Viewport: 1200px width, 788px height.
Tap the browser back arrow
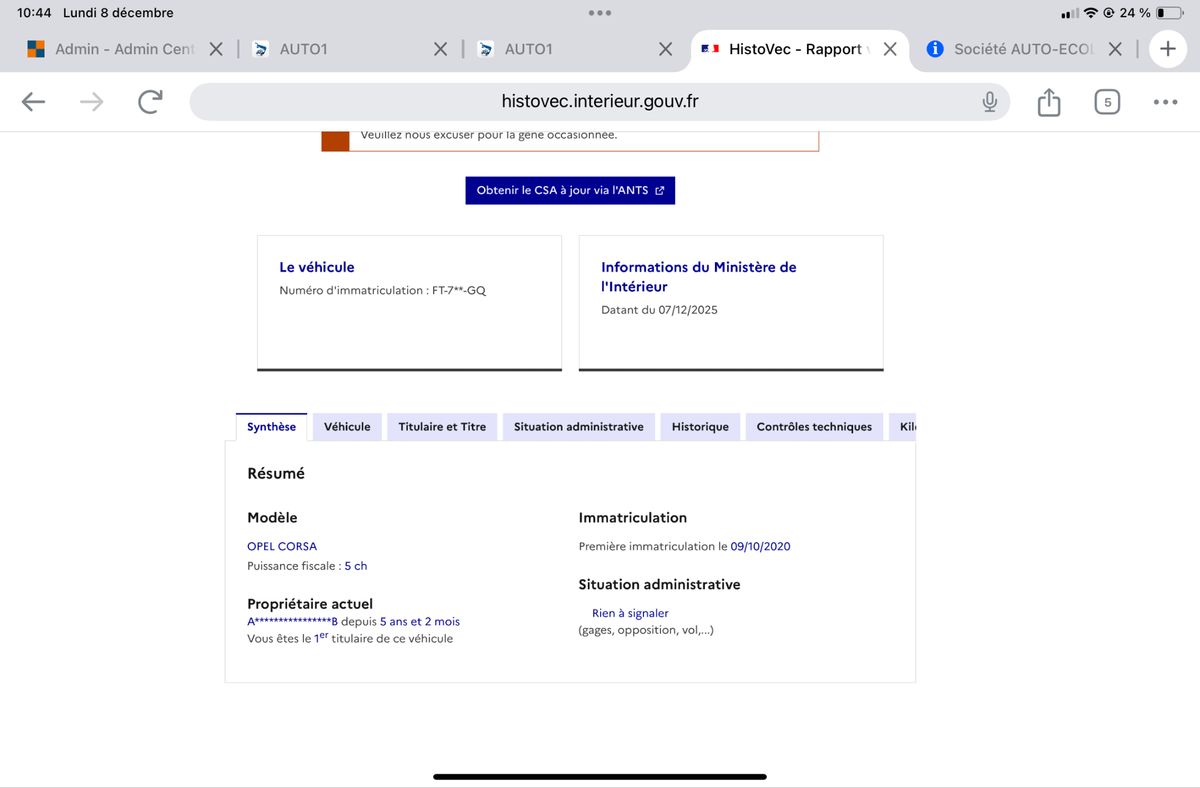[33, 102]
